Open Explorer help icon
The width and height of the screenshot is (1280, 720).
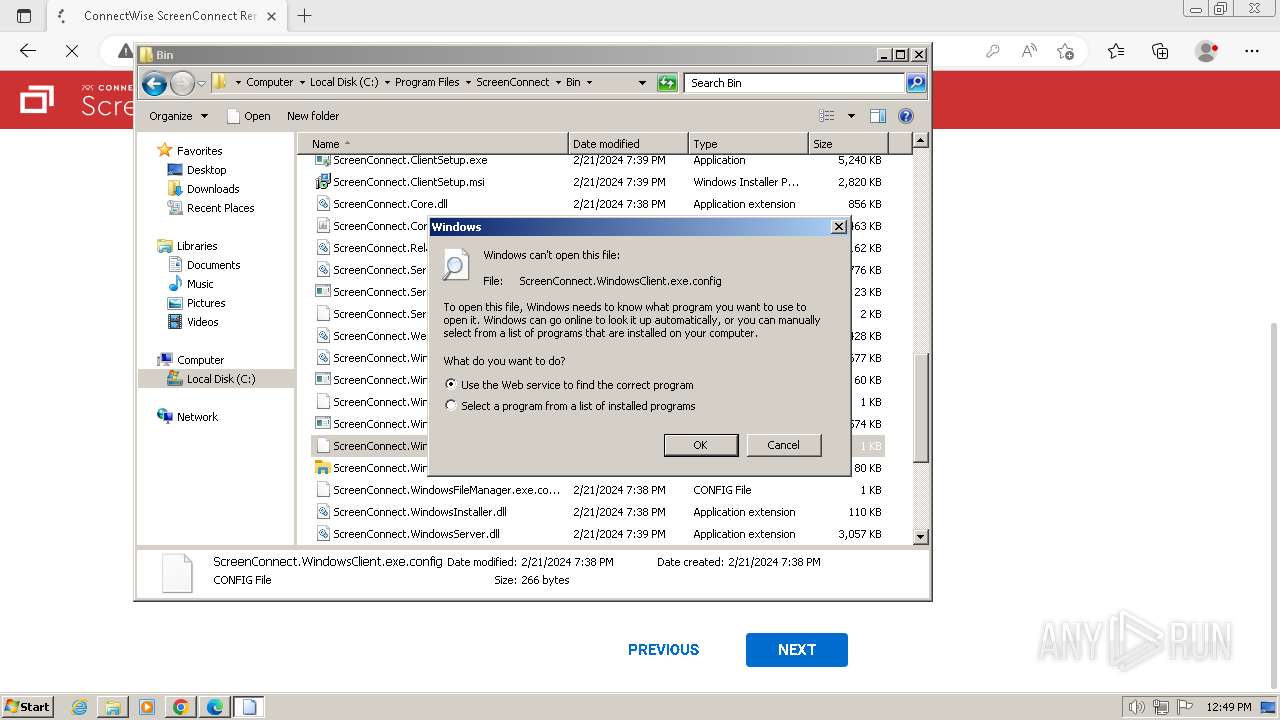(x=906, y=116)
